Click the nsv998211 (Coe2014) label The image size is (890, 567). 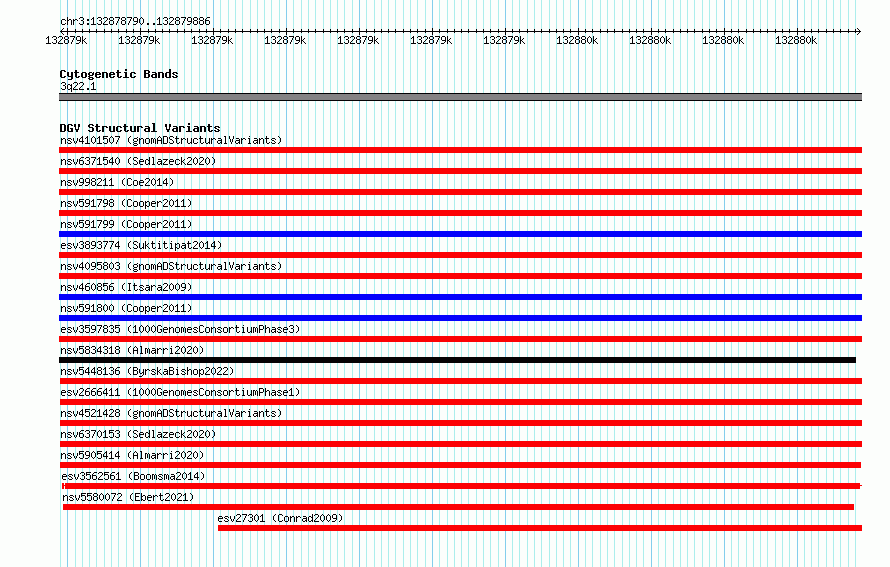coord(117,182)
